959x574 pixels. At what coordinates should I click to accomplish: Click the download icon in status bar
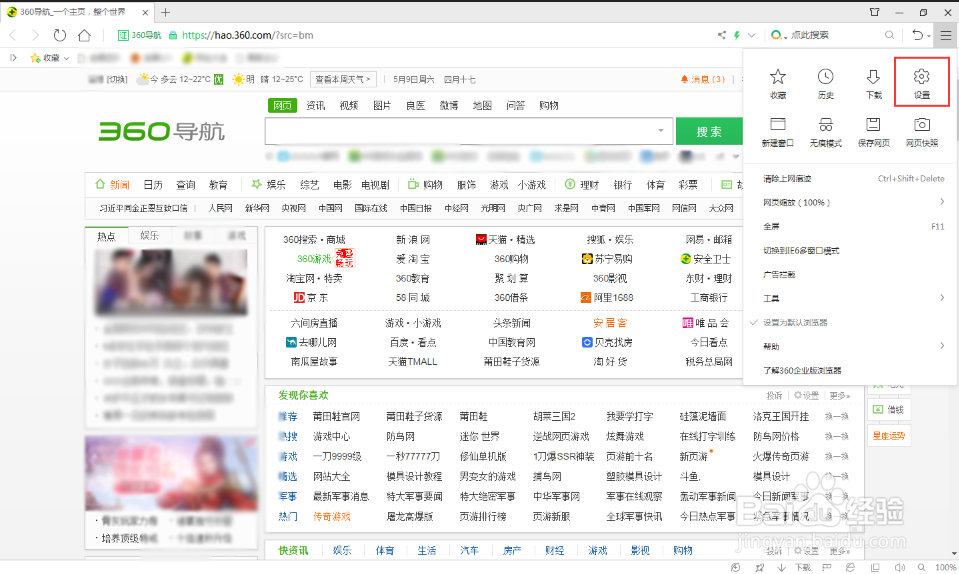point(782,567)
